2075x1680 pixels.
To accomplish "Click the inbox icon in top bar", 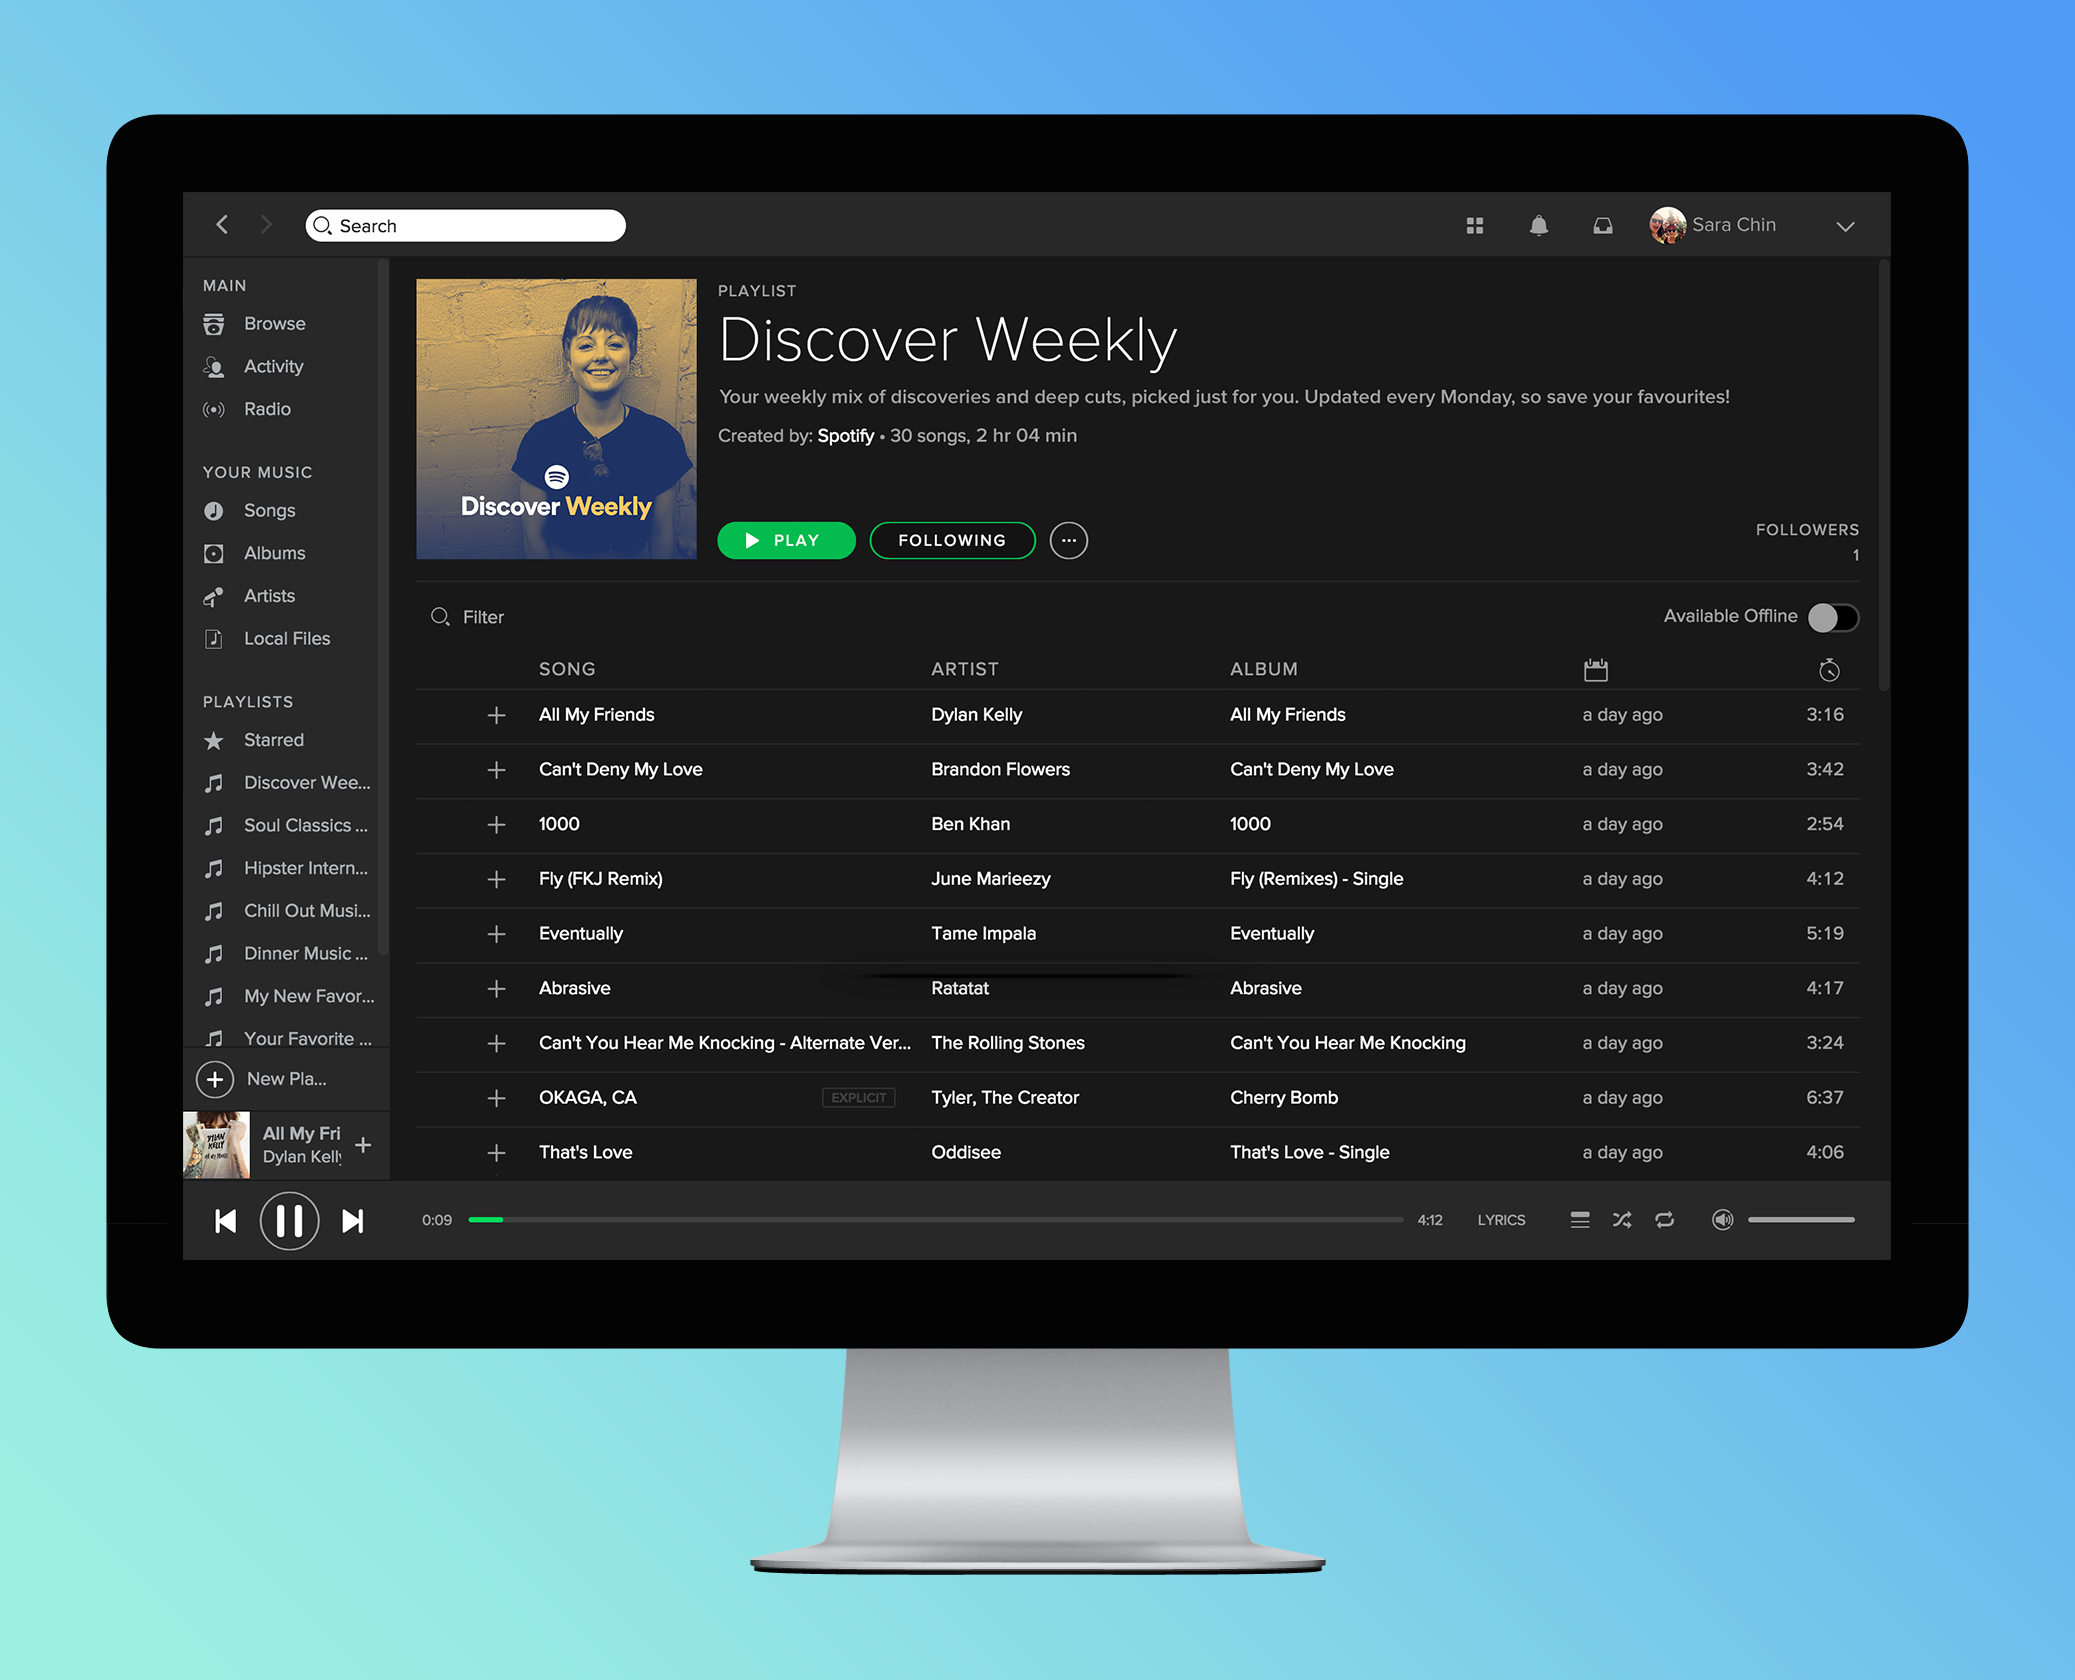I will click(1602, 225).
